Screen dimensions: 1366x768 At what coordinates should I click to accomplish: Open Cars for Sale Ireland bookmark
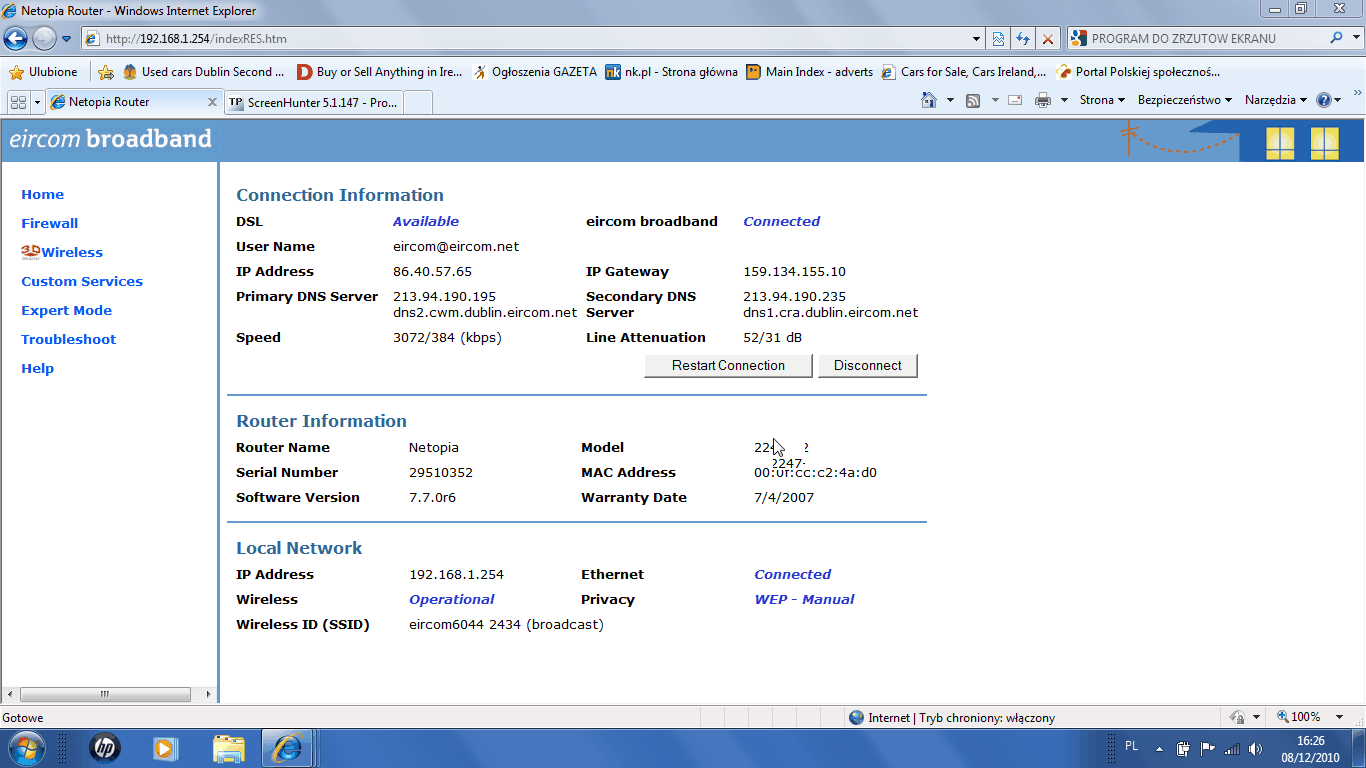coord(964,72)
